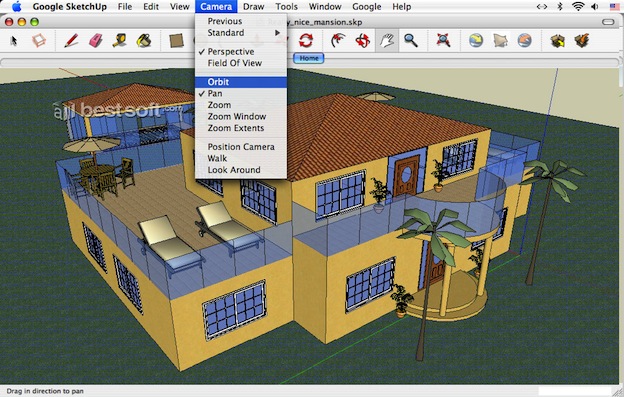The height and width of the screenshot is (397, 624).
Task: Click the toolbar hide pill button
Action: [608, 22]
